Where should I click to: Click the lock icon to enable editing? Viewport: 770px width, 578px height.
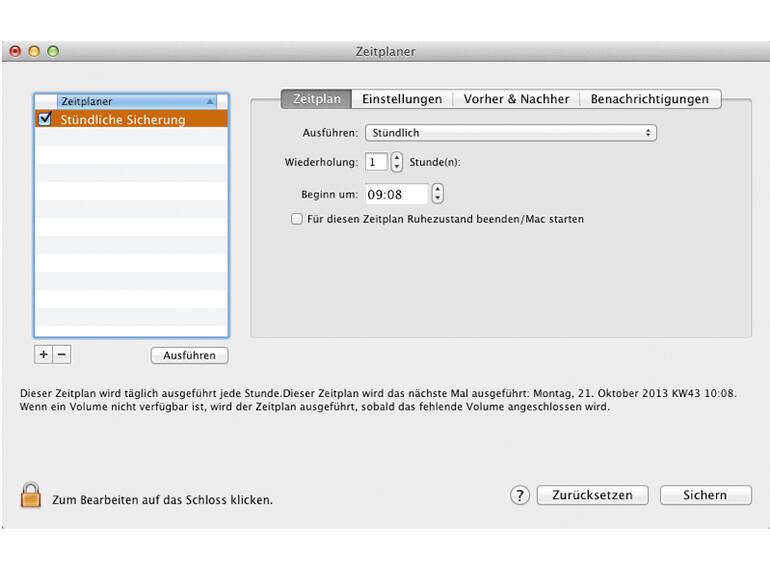(30, 495)
